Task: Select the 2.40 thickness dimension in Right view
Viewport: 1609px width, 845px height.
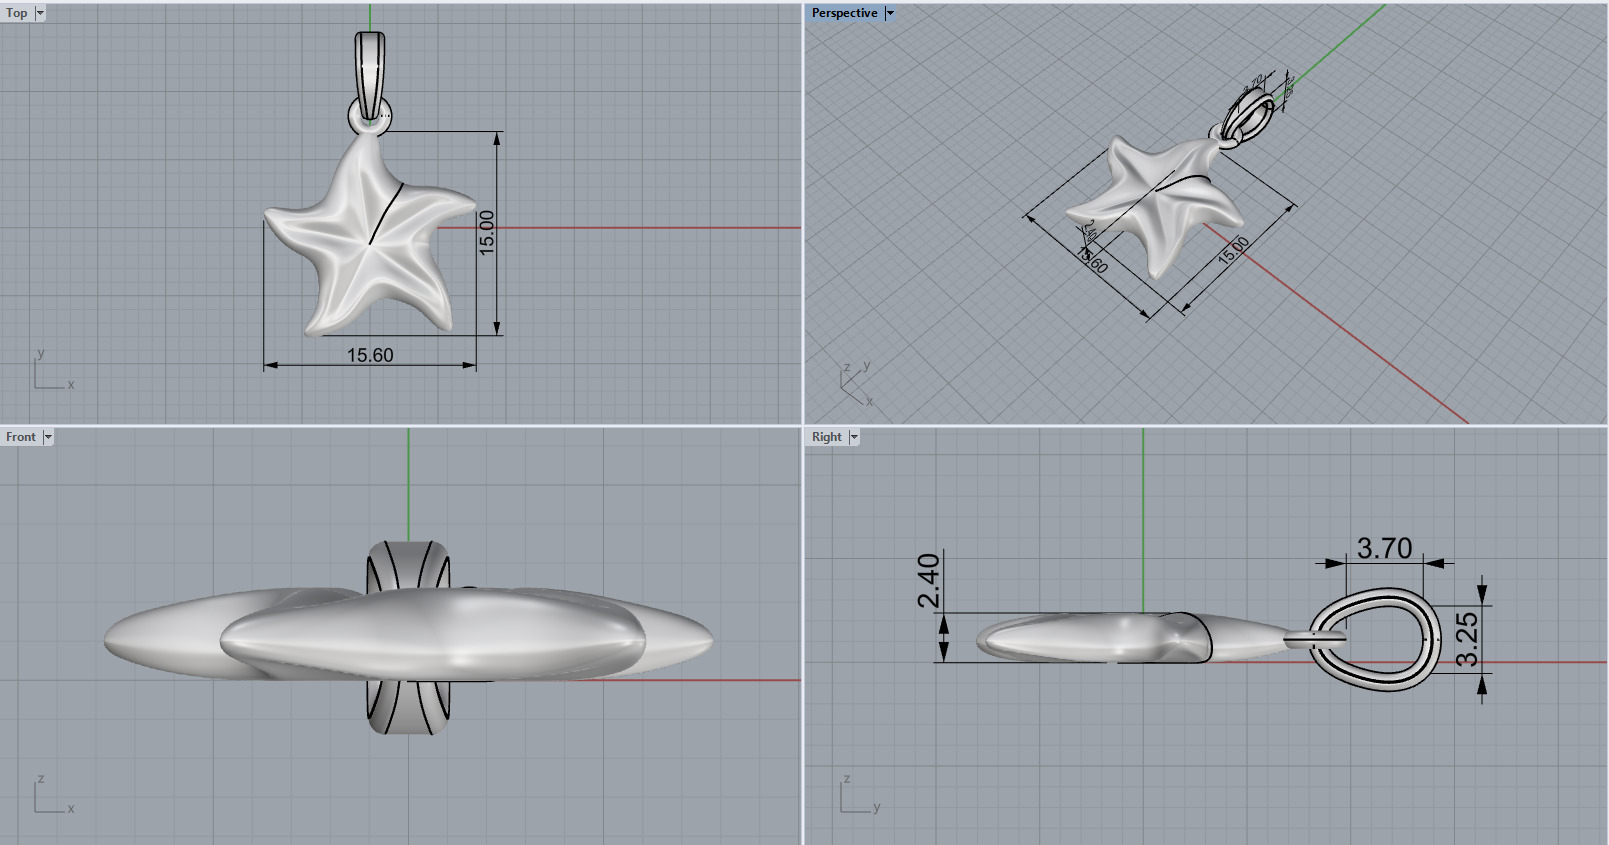Action: (x=929, y=580)
